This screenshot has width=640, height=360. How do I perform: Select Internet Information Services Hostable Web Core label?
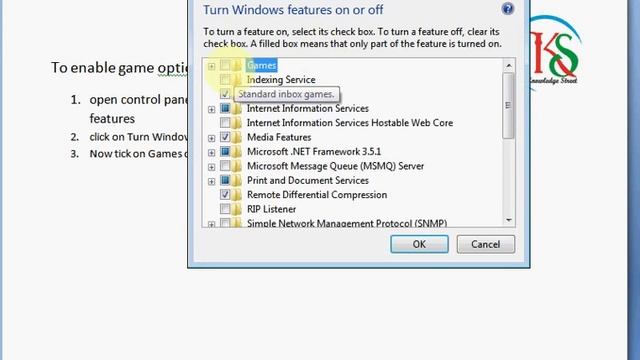point(350,122)
